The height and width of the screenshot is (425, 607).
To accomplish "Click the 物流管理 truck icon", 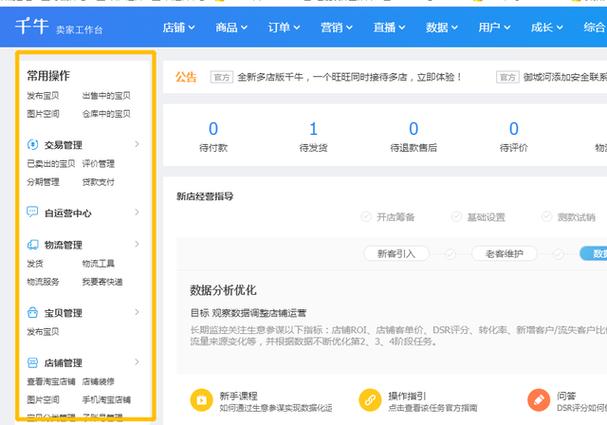I will click(33, 244).
